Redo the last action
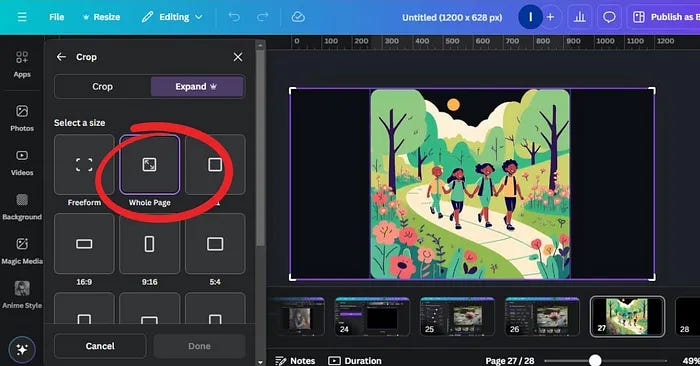The width and height of the screenshot is (700, 366). pos(262,17)
